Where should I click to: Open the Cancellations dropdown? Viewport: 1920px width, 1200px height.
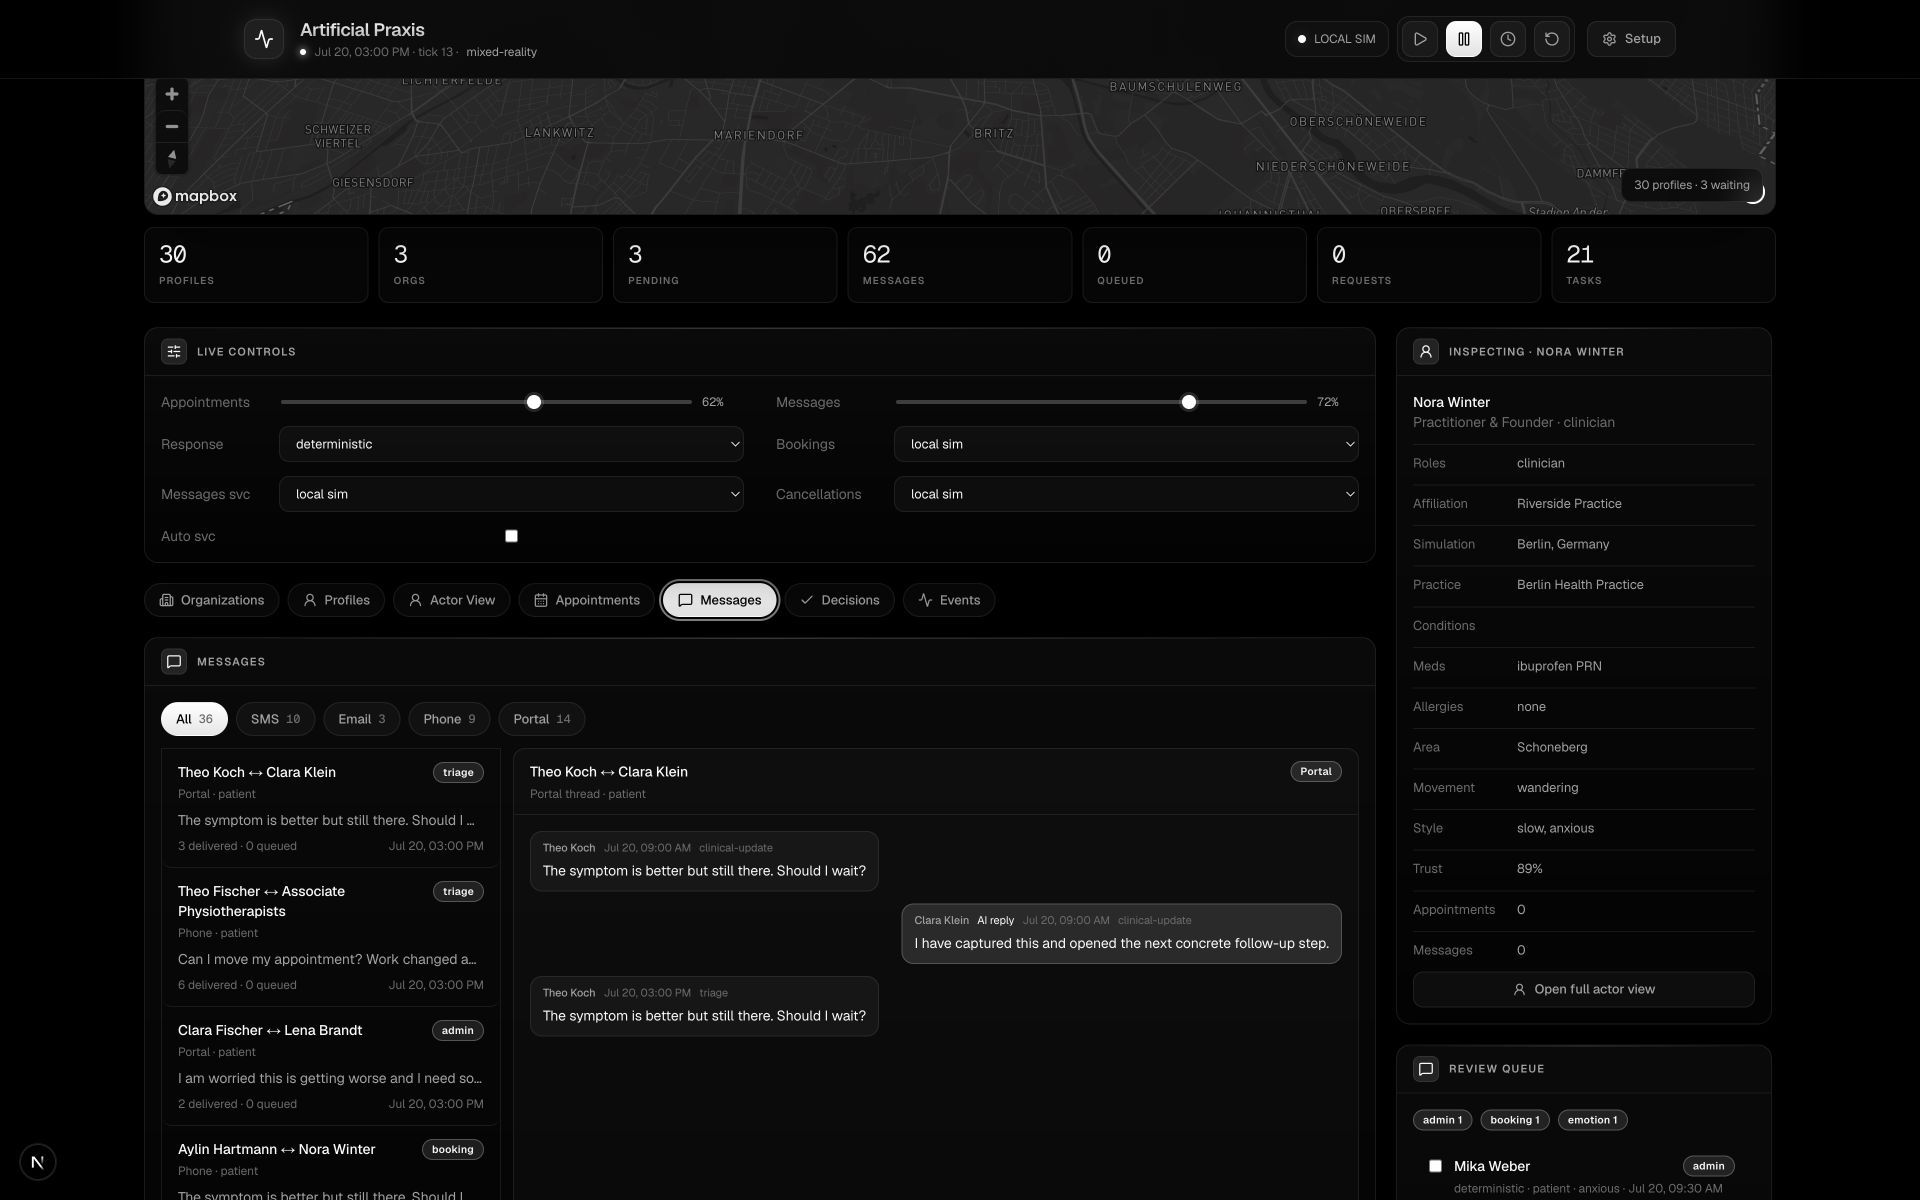coord(1126,494)
